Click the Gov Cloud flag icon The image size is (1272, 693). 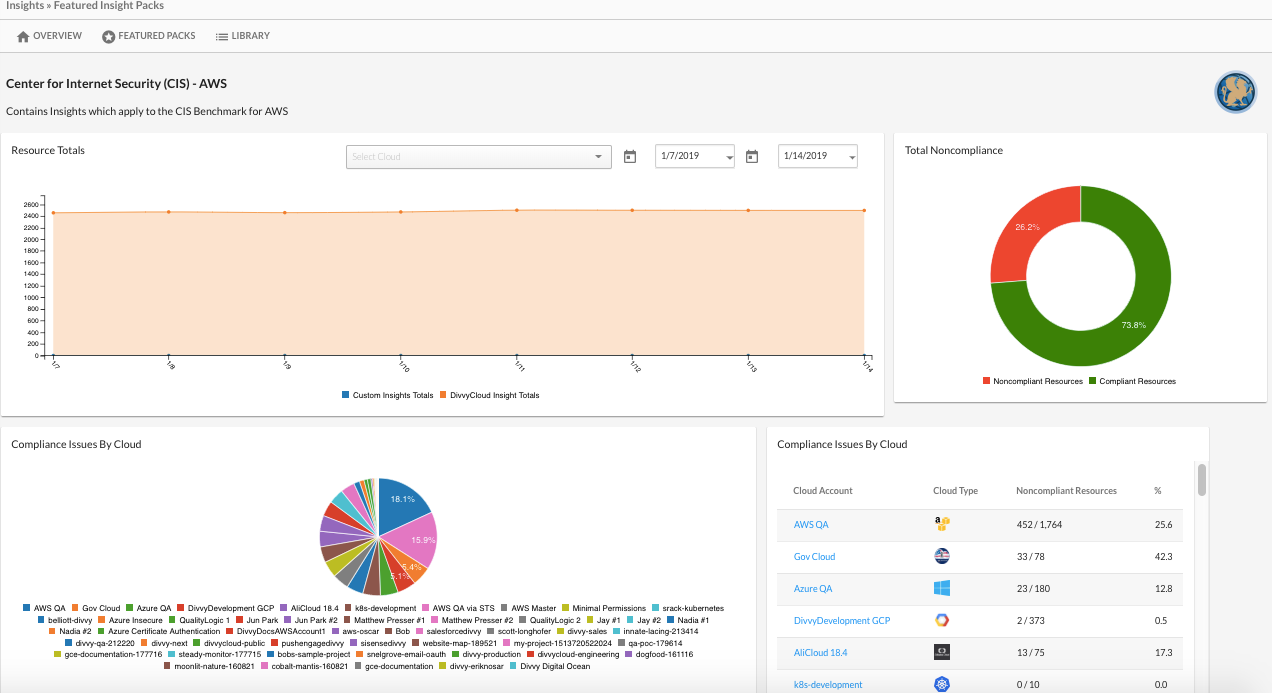click(x=941, y=556)
